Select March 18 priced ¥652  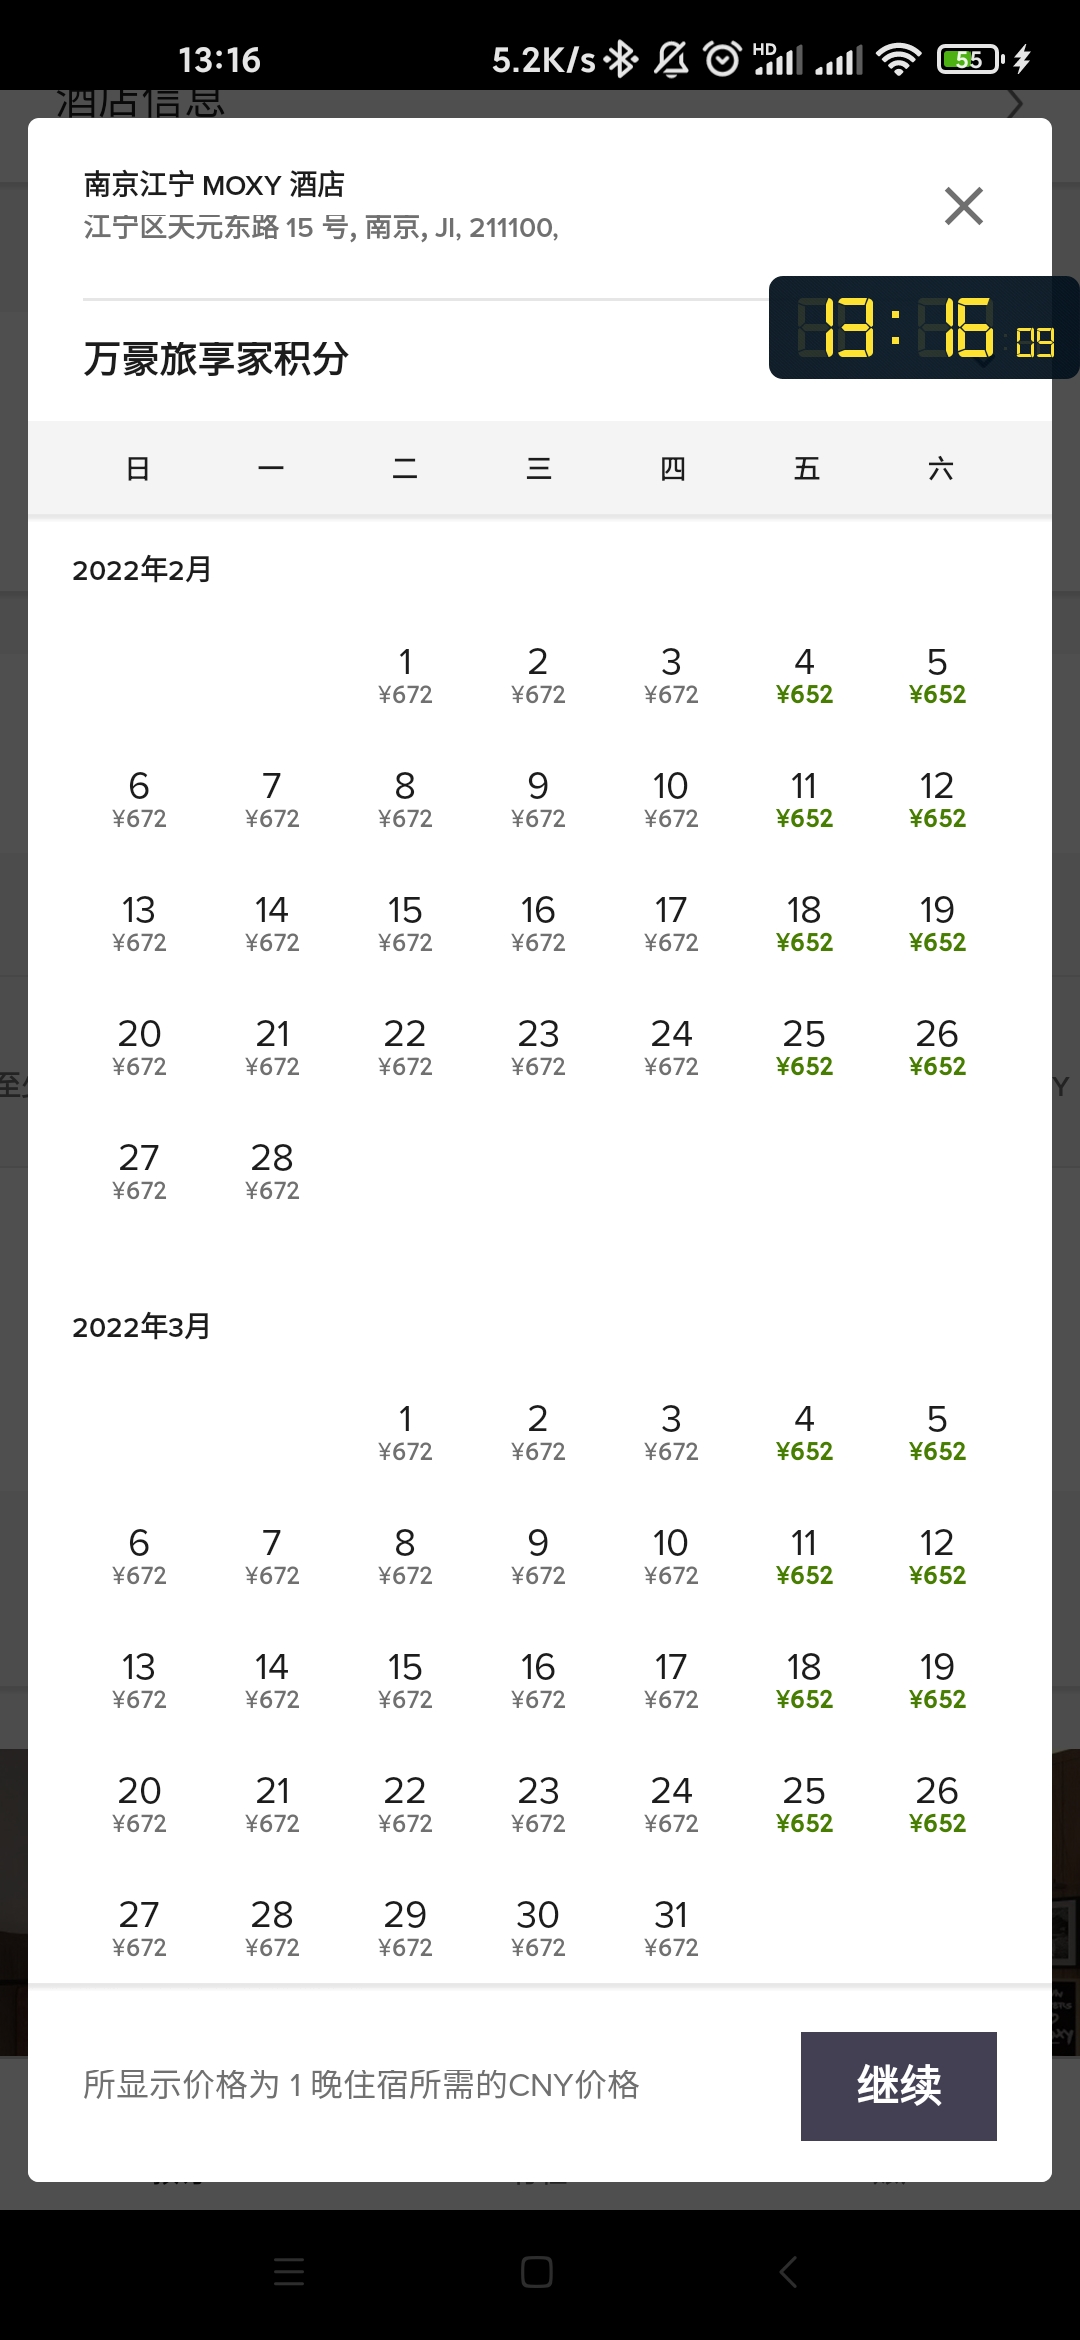tap(804, 1680)
